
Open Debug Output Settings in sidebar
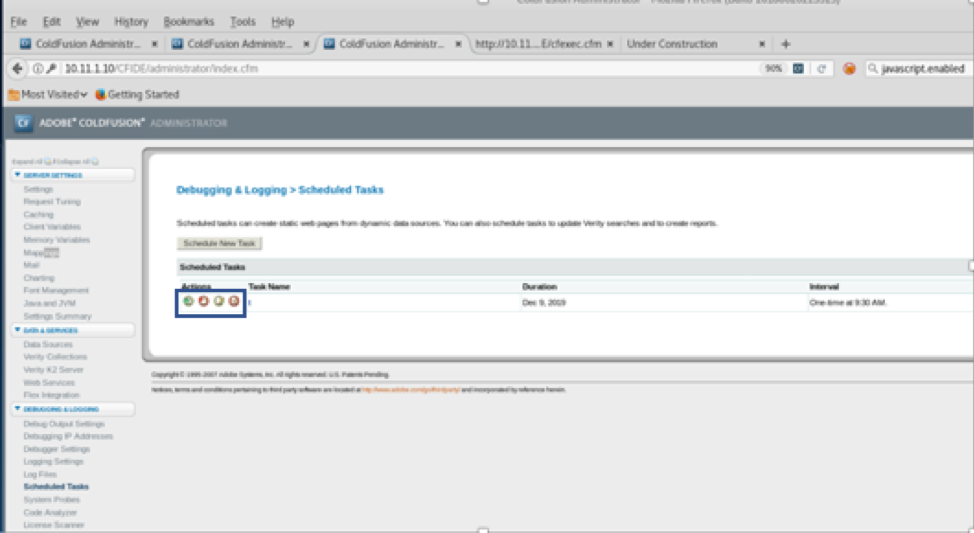64,424
